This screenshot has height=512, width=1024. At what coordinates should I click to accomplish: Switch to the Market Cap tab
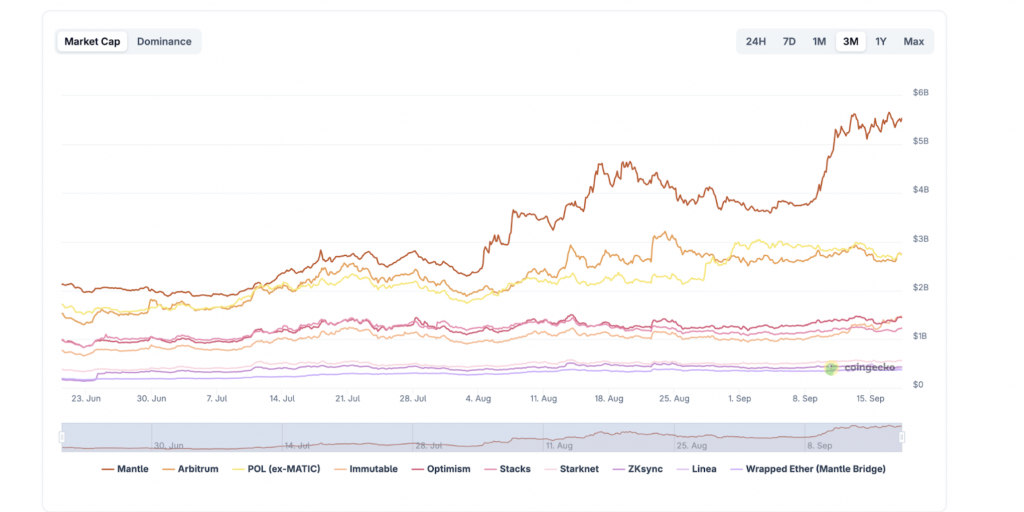92,41
